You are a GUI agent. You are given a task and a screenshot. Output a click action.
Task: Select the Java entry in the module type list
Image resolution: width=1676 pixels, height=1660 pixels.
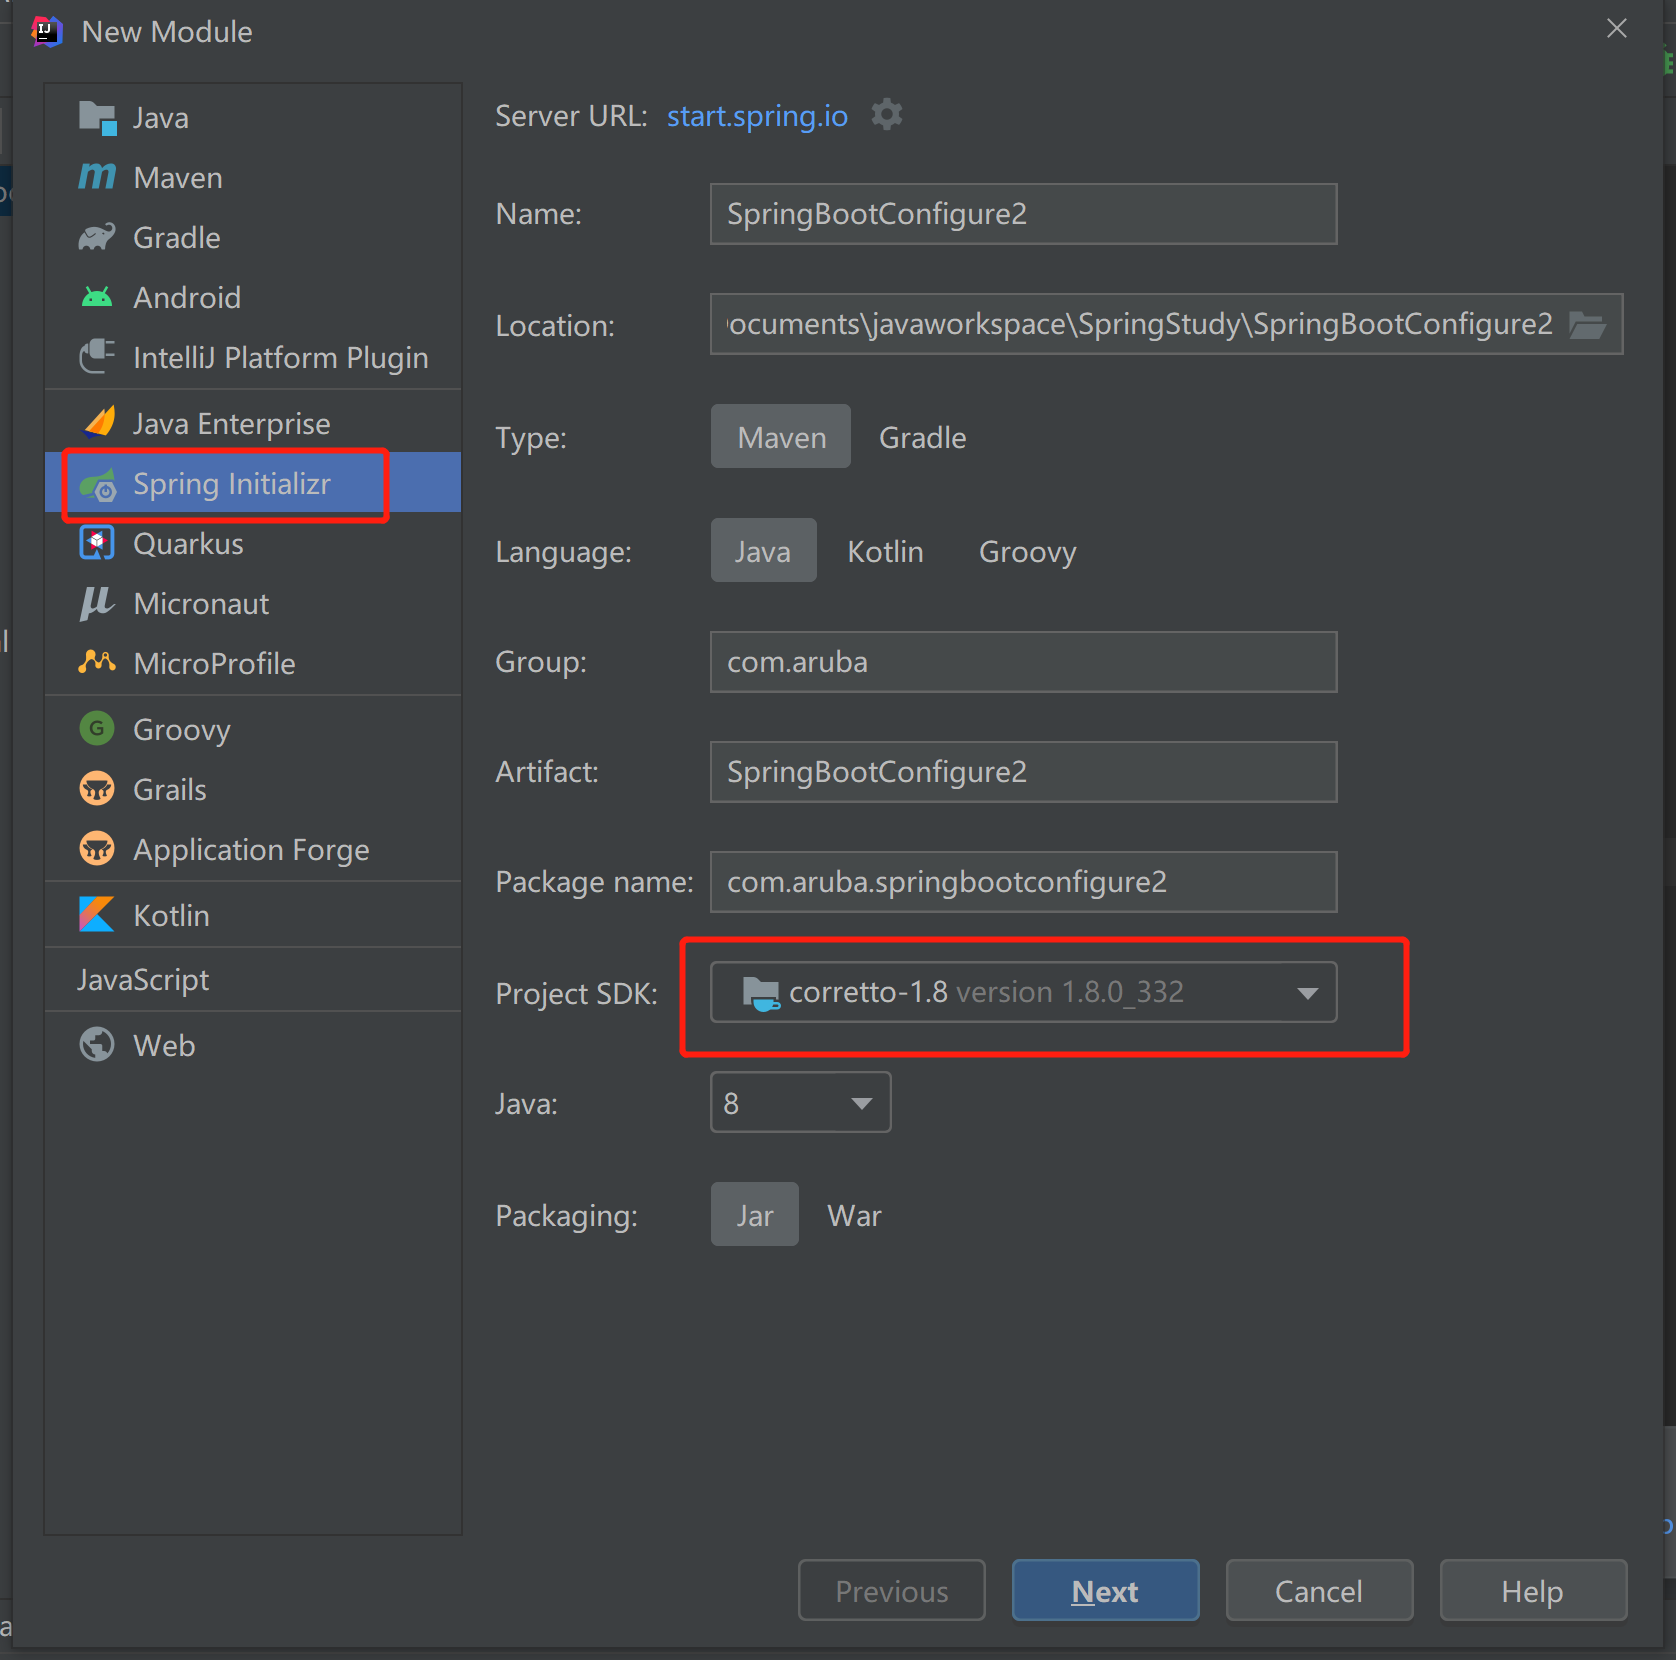click(253, 118)
